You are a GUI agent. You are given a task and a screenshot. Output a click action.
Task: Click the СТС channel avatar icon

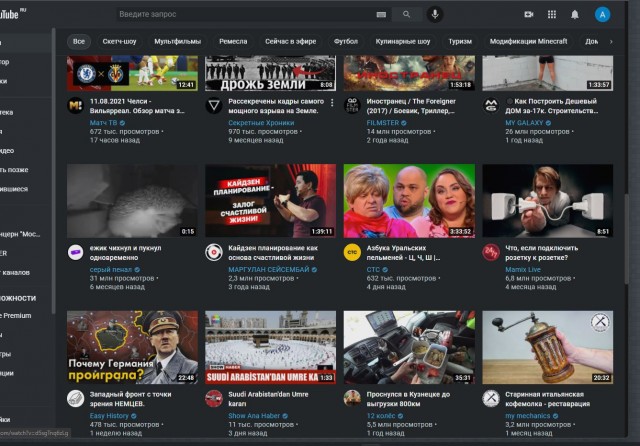click(351, 252)
